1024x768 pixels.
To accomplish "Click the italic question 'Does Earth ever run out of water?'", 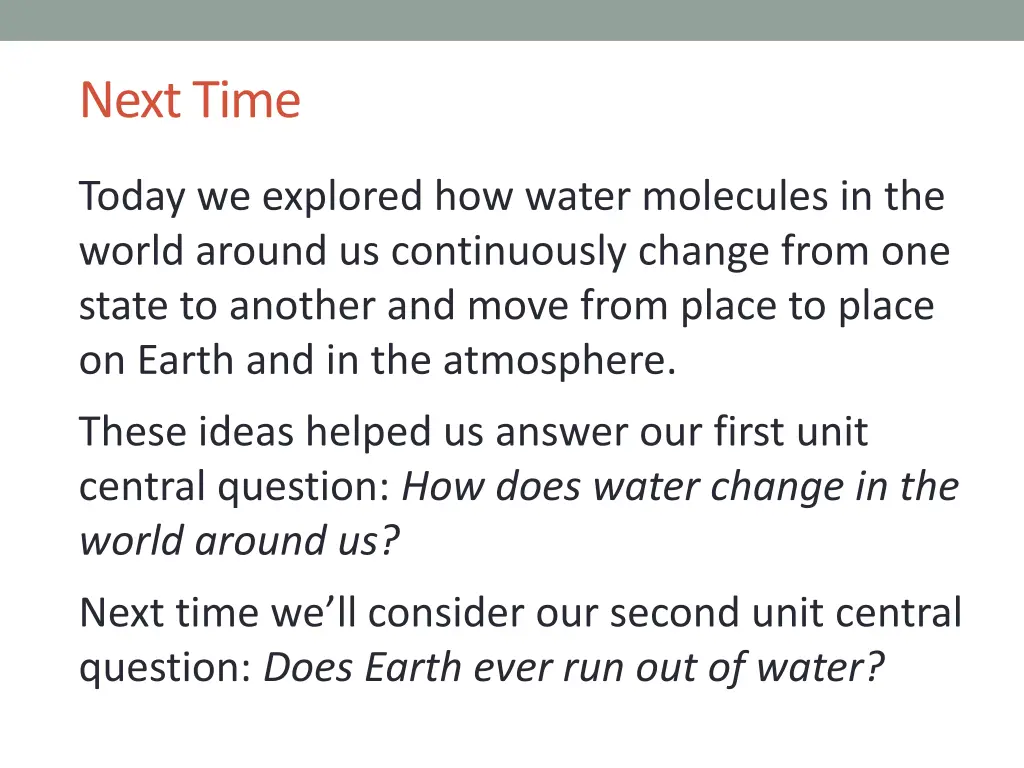I will [x=573, y=669].
